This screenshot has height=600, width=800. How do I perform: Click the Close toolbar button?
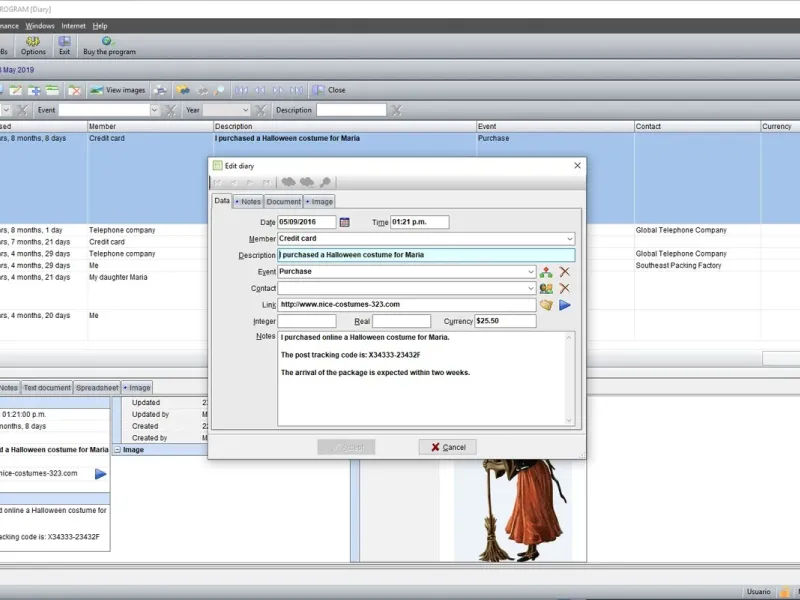[329, 90]
